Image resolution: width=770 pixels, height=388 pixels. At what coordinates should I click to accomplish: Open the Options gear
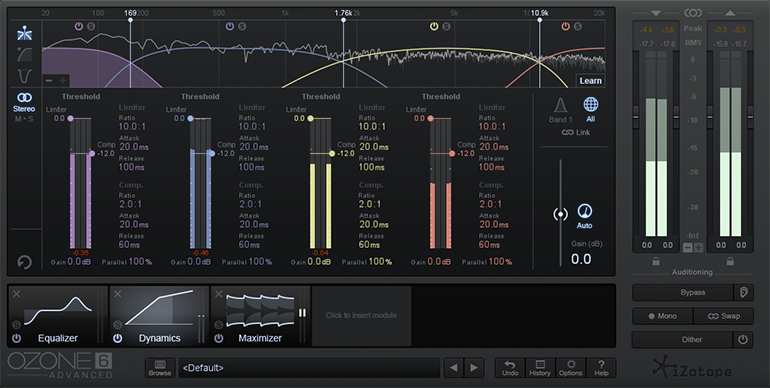click(x=570, y=367)
